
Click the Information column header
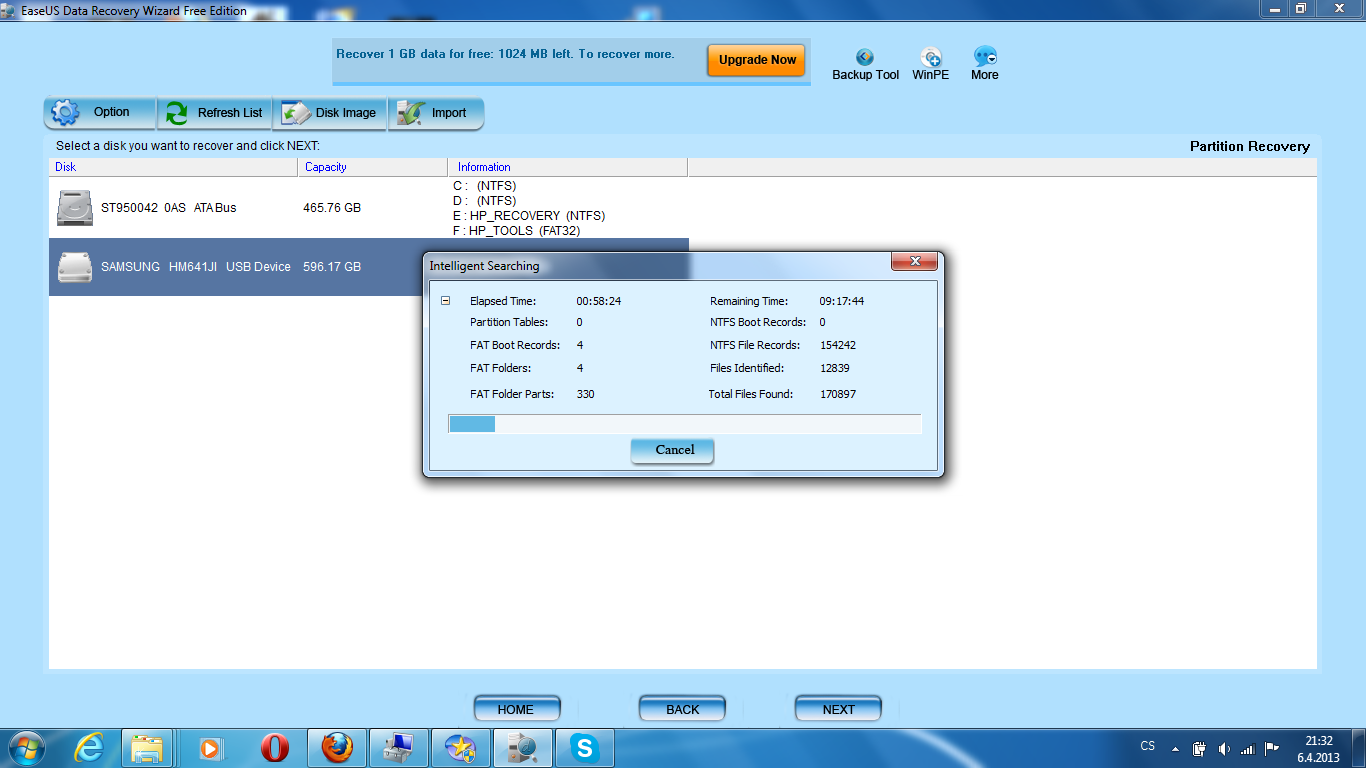click(x=568, y=167)
